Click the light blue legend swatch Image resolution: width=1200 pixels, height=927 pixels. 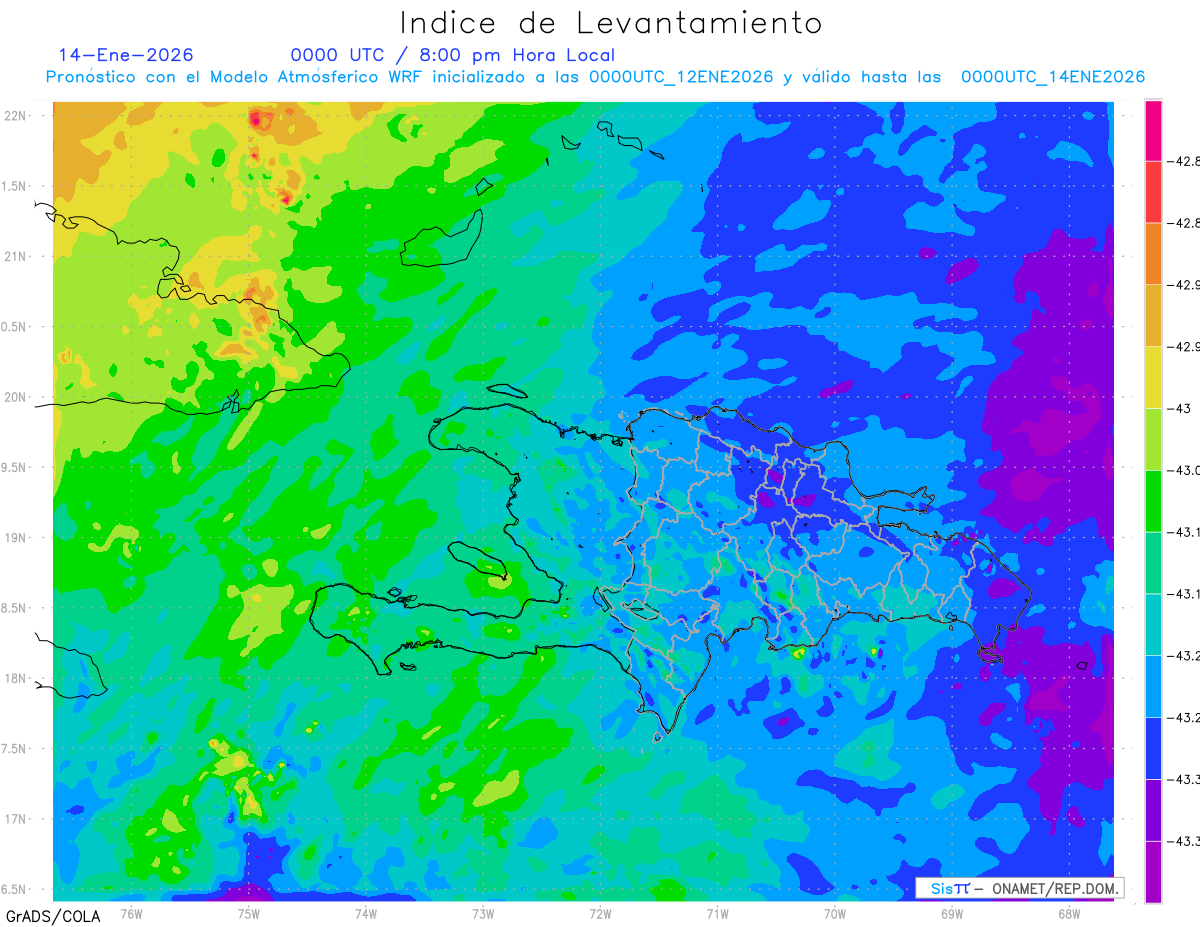[x=1153, y=686]
